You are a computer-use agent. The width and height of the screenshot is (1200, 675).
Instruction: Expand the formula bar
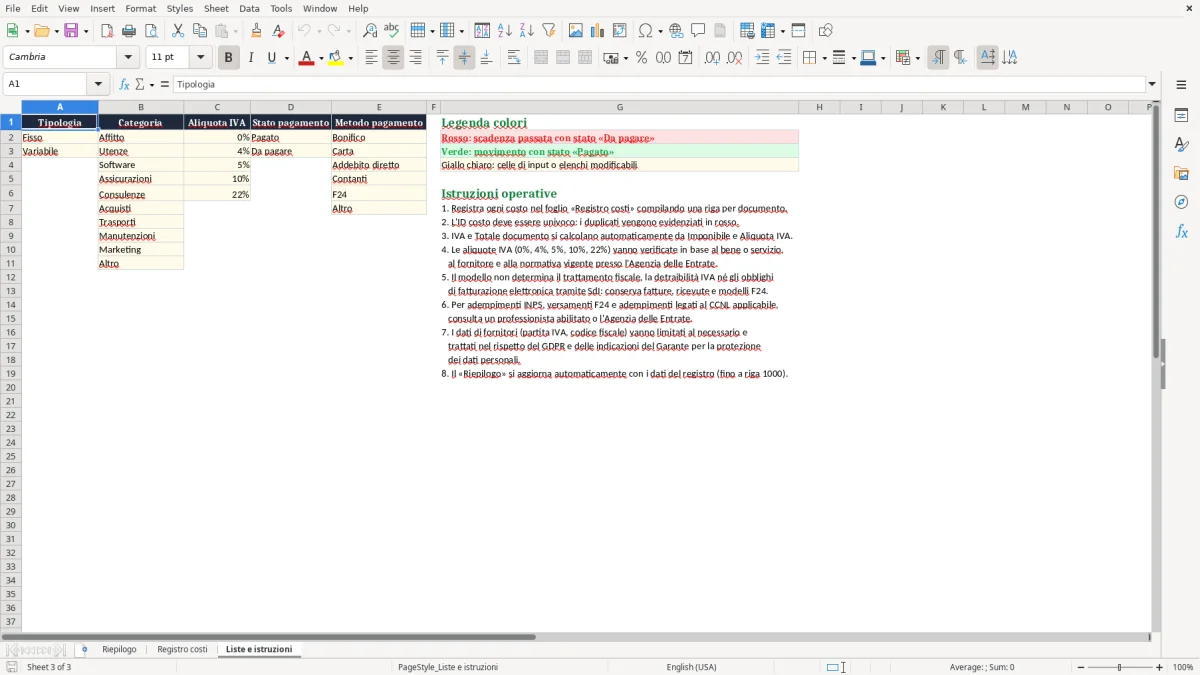1152,85
